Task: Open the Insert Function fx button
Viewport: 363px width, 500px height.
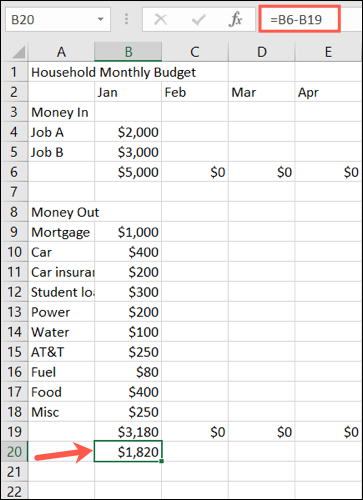Action: point(236,20)
